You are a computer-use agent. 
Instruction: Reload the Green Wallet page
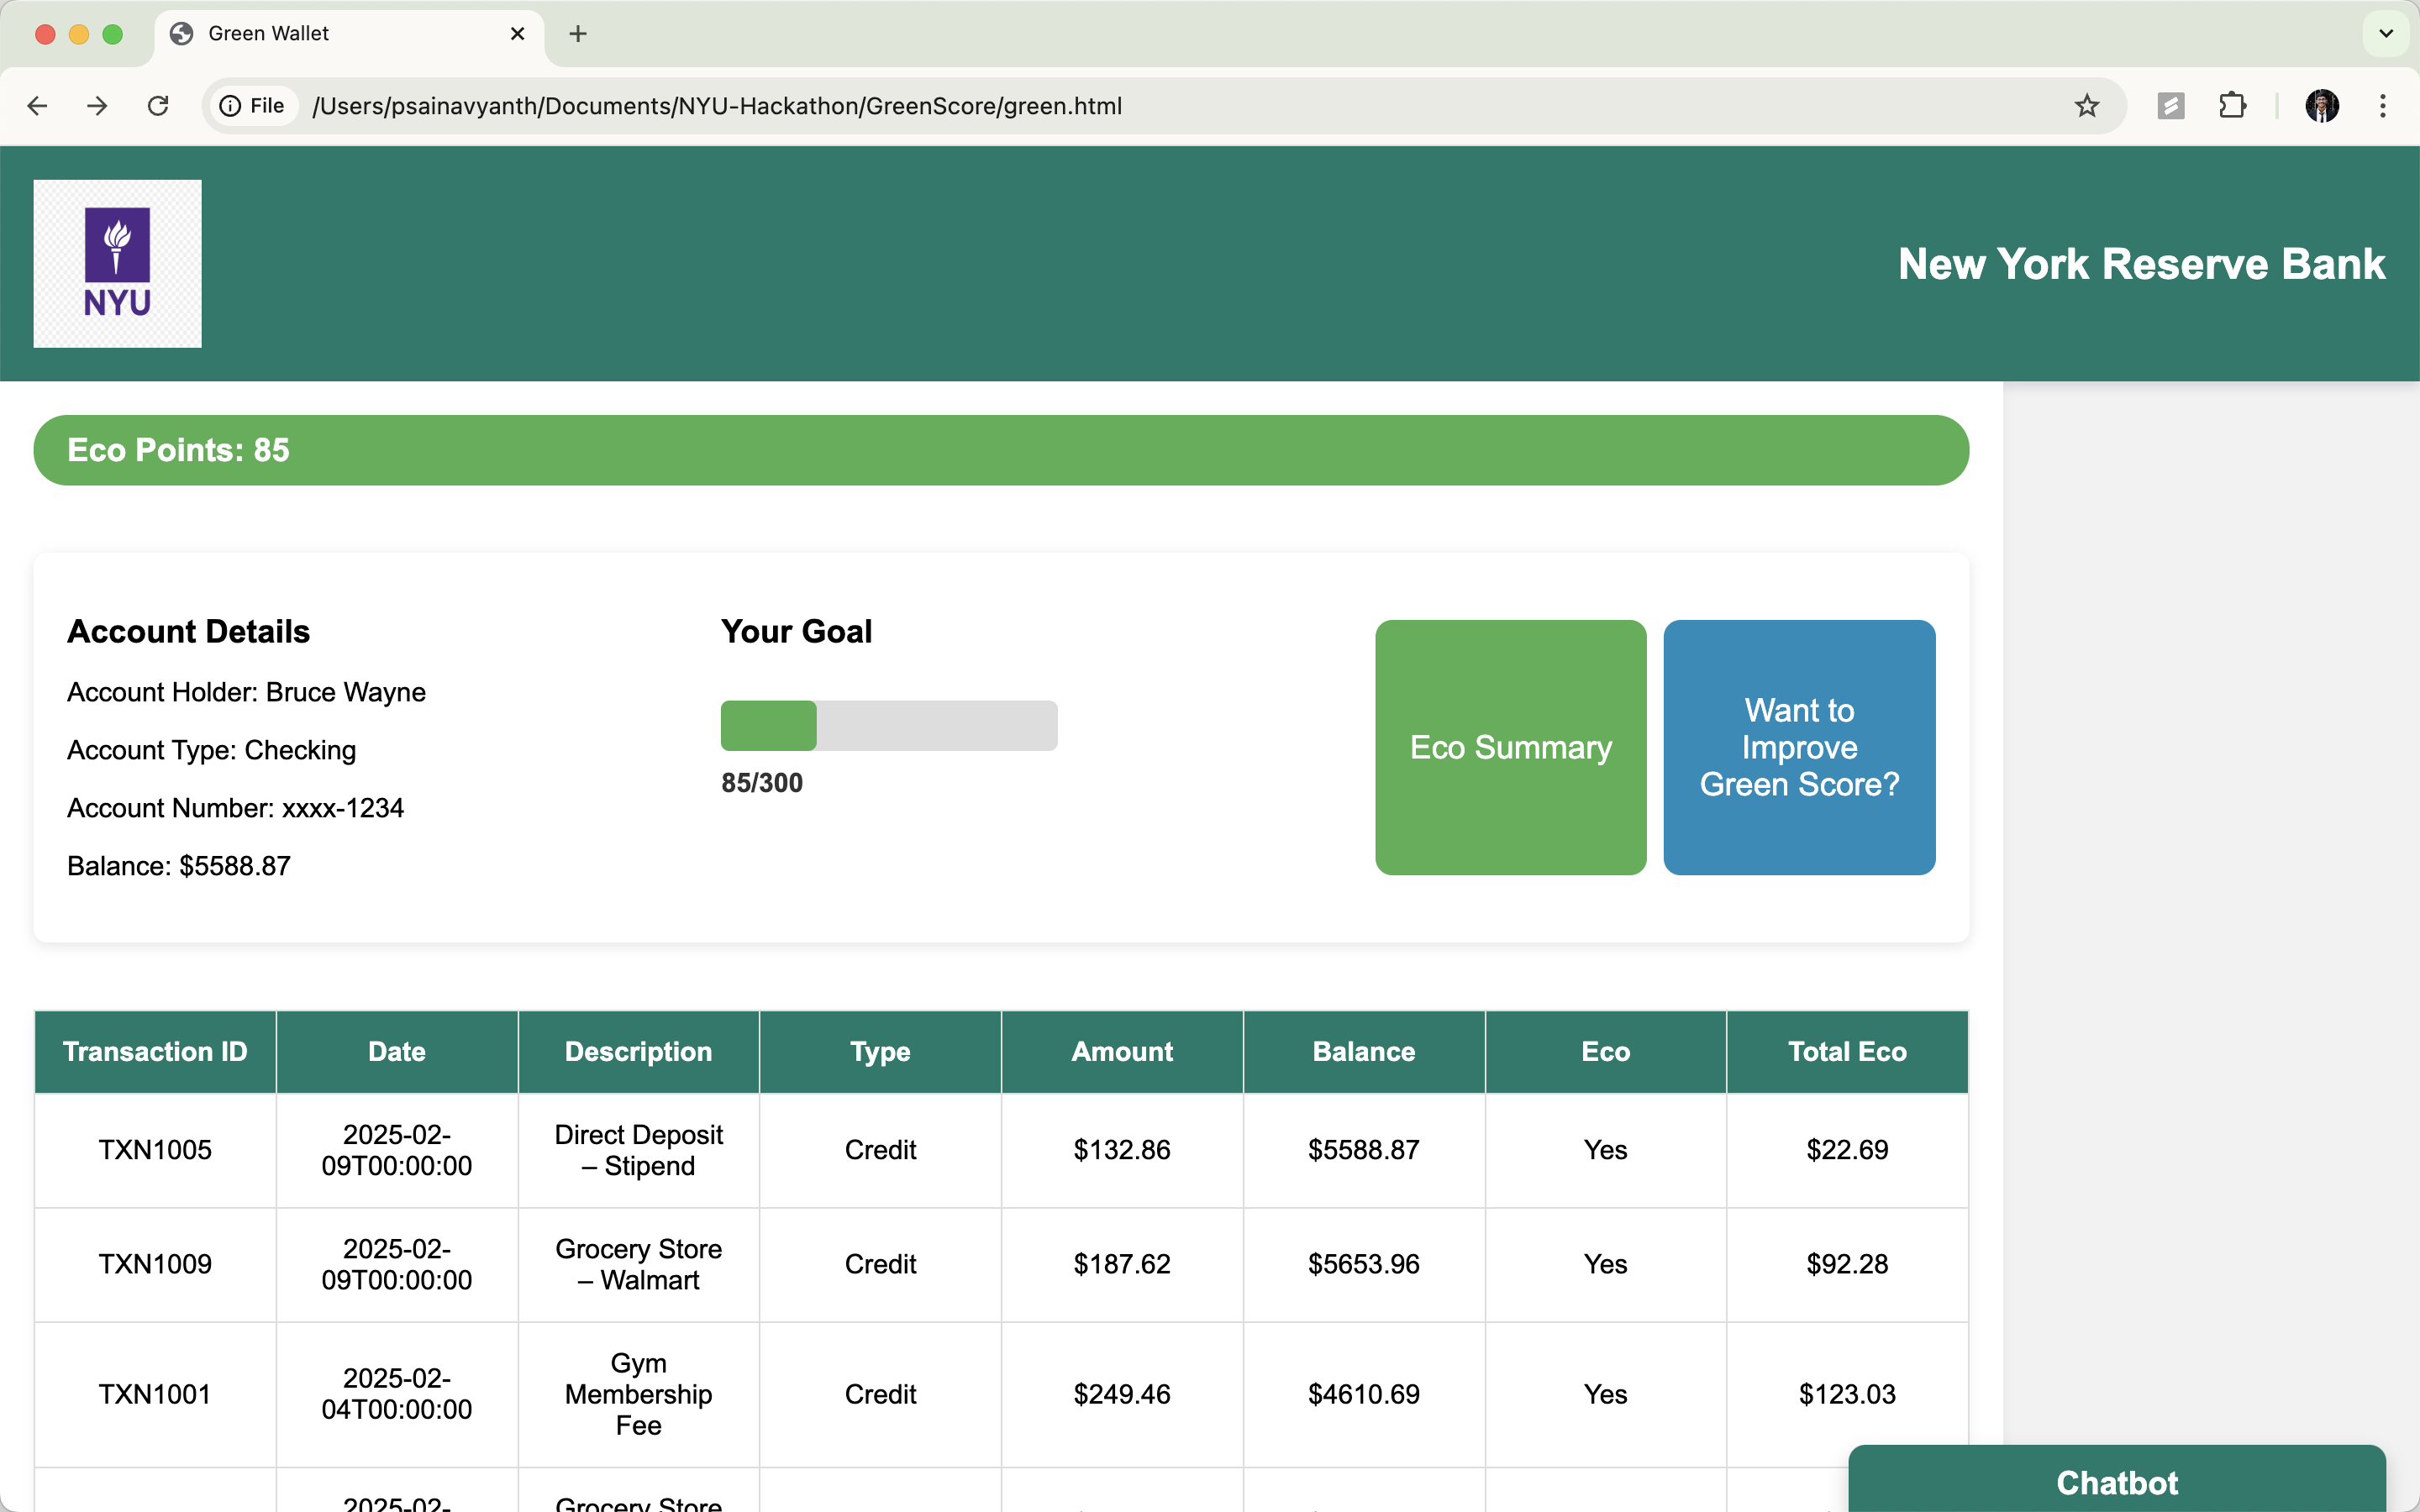point(158,106)
